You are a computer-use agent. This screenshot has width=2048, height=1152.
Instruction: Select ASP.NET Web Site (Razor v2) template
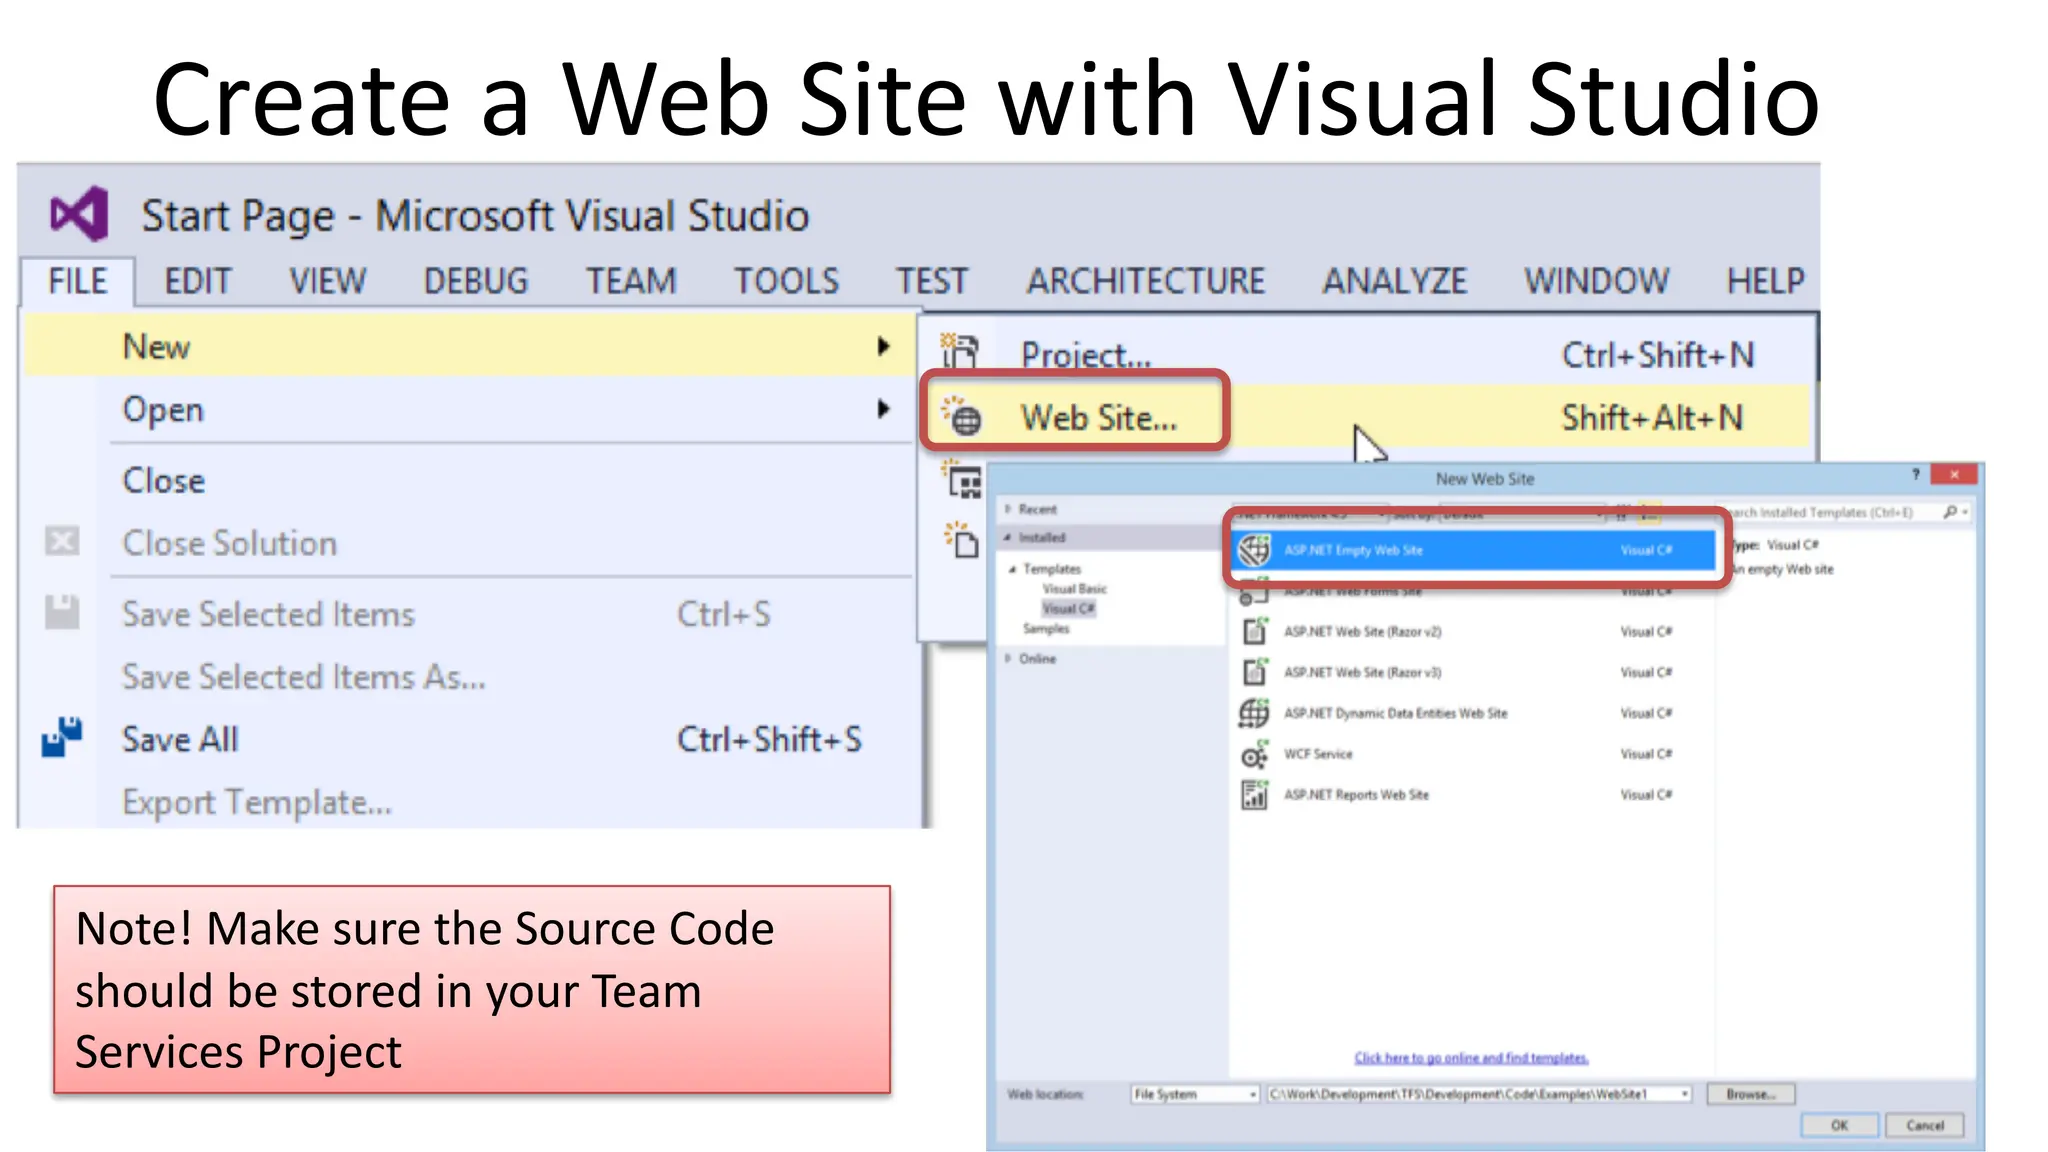tap(1472, 631)
